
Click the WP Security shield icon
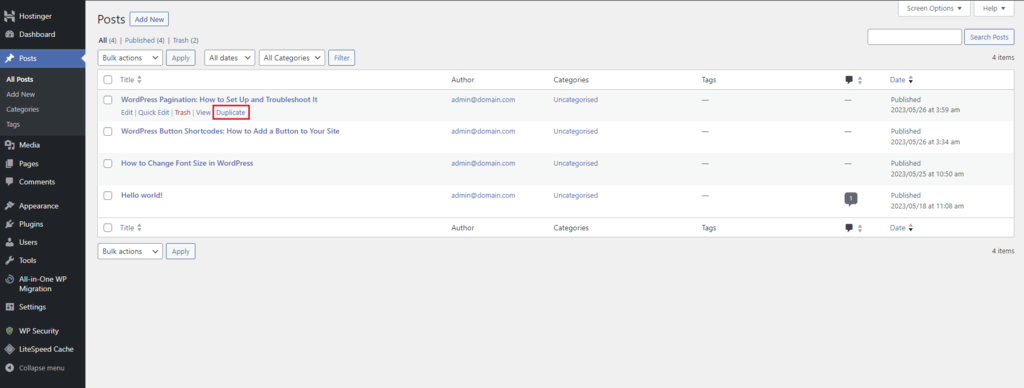tap(9, 331)
